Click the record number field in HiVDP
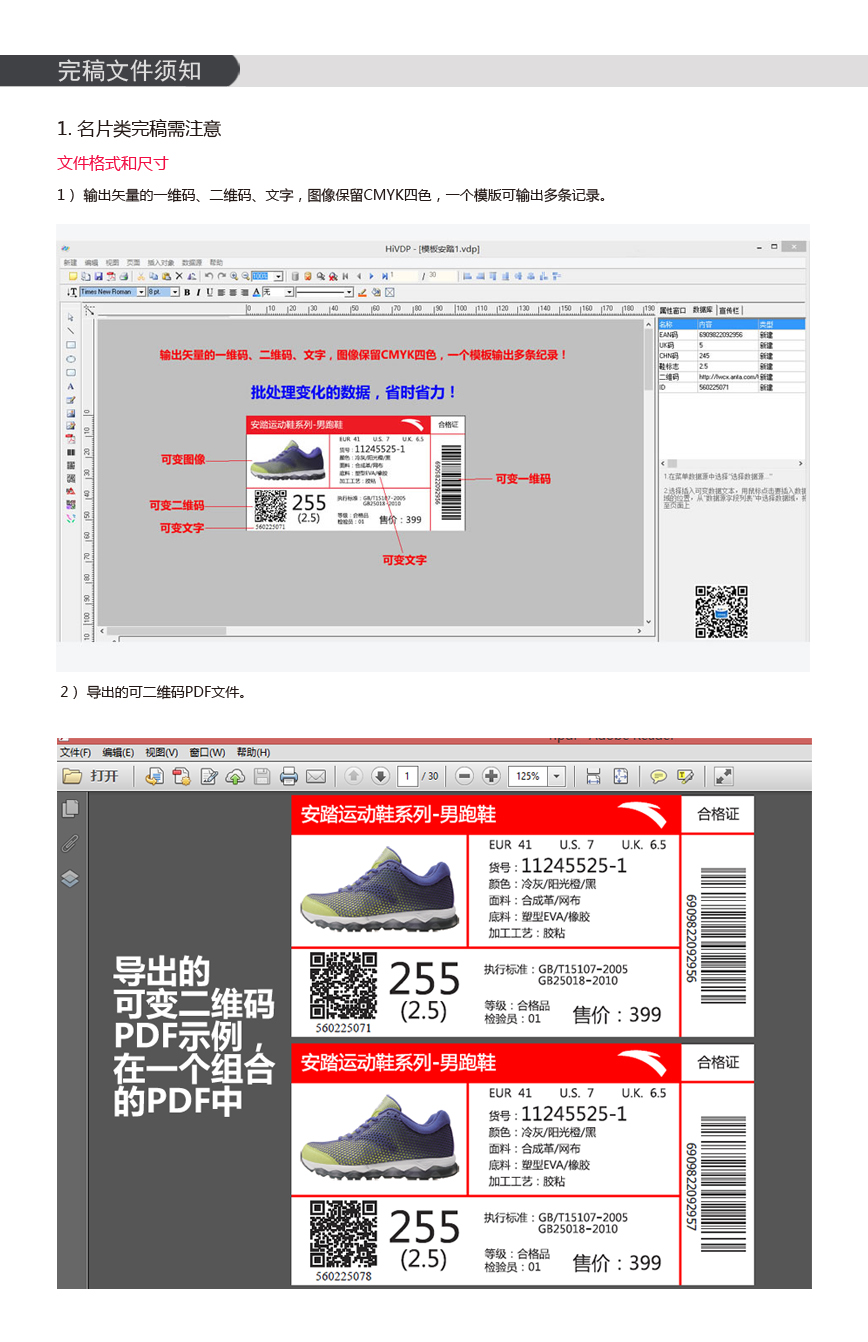The height and width of the screenshot is (1342, 868). click(x=405, y=276)
